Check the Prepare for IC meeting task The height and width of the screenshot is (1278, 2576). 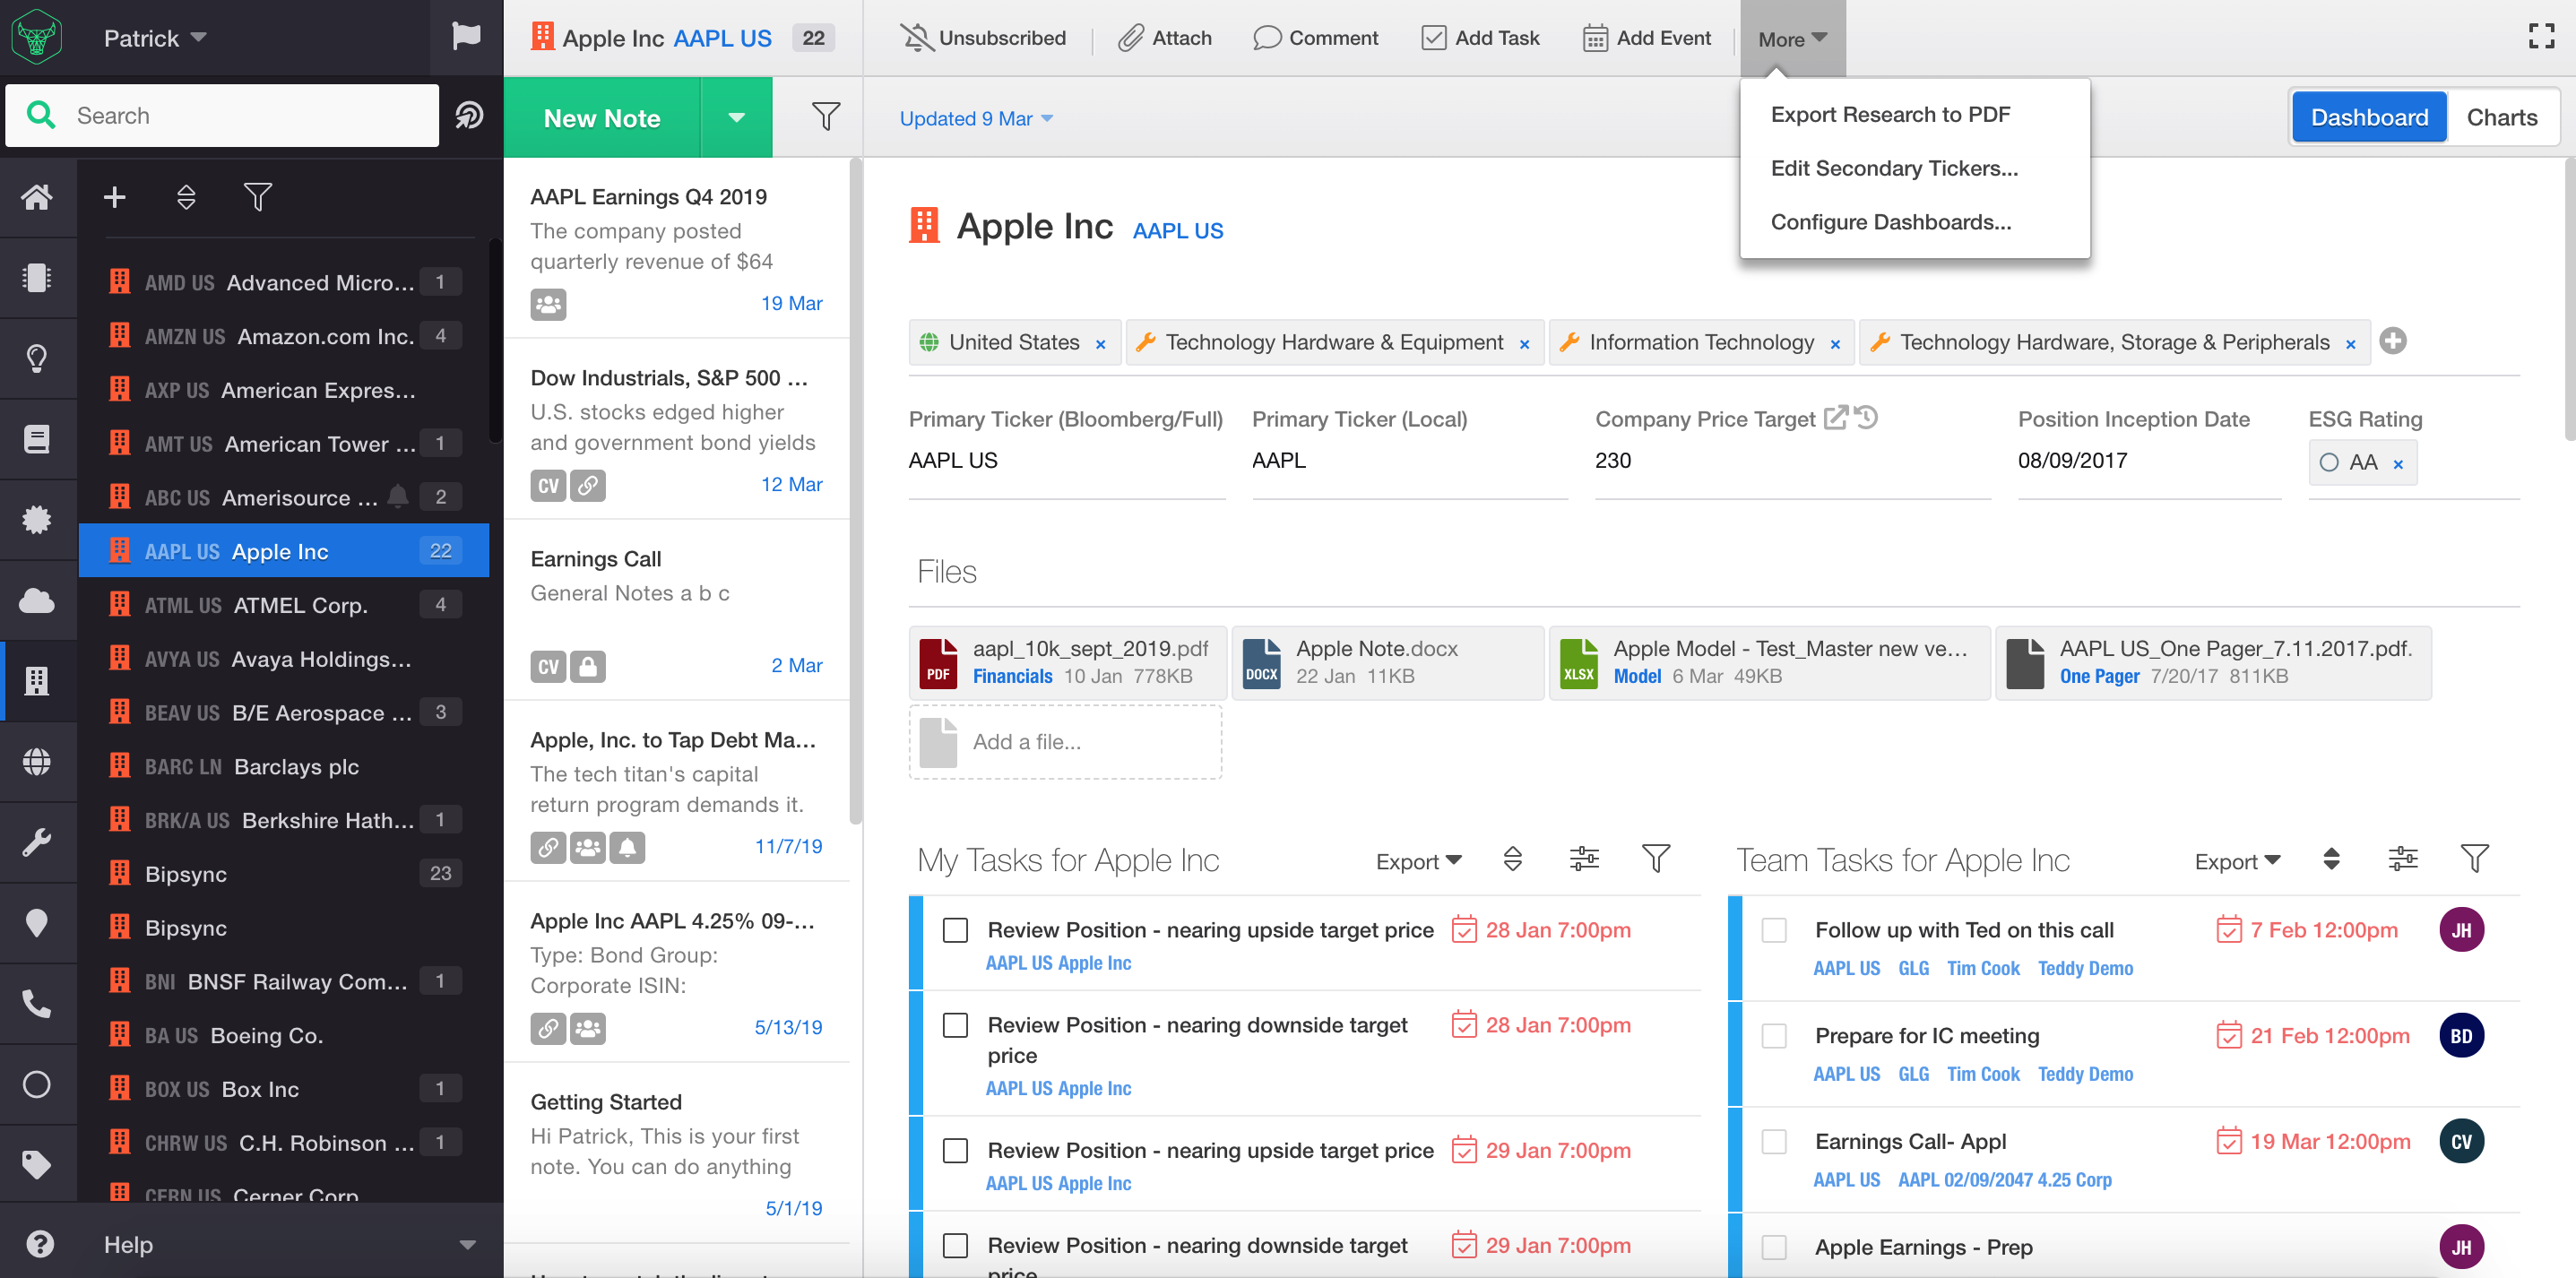(x=1774, y=1036)
